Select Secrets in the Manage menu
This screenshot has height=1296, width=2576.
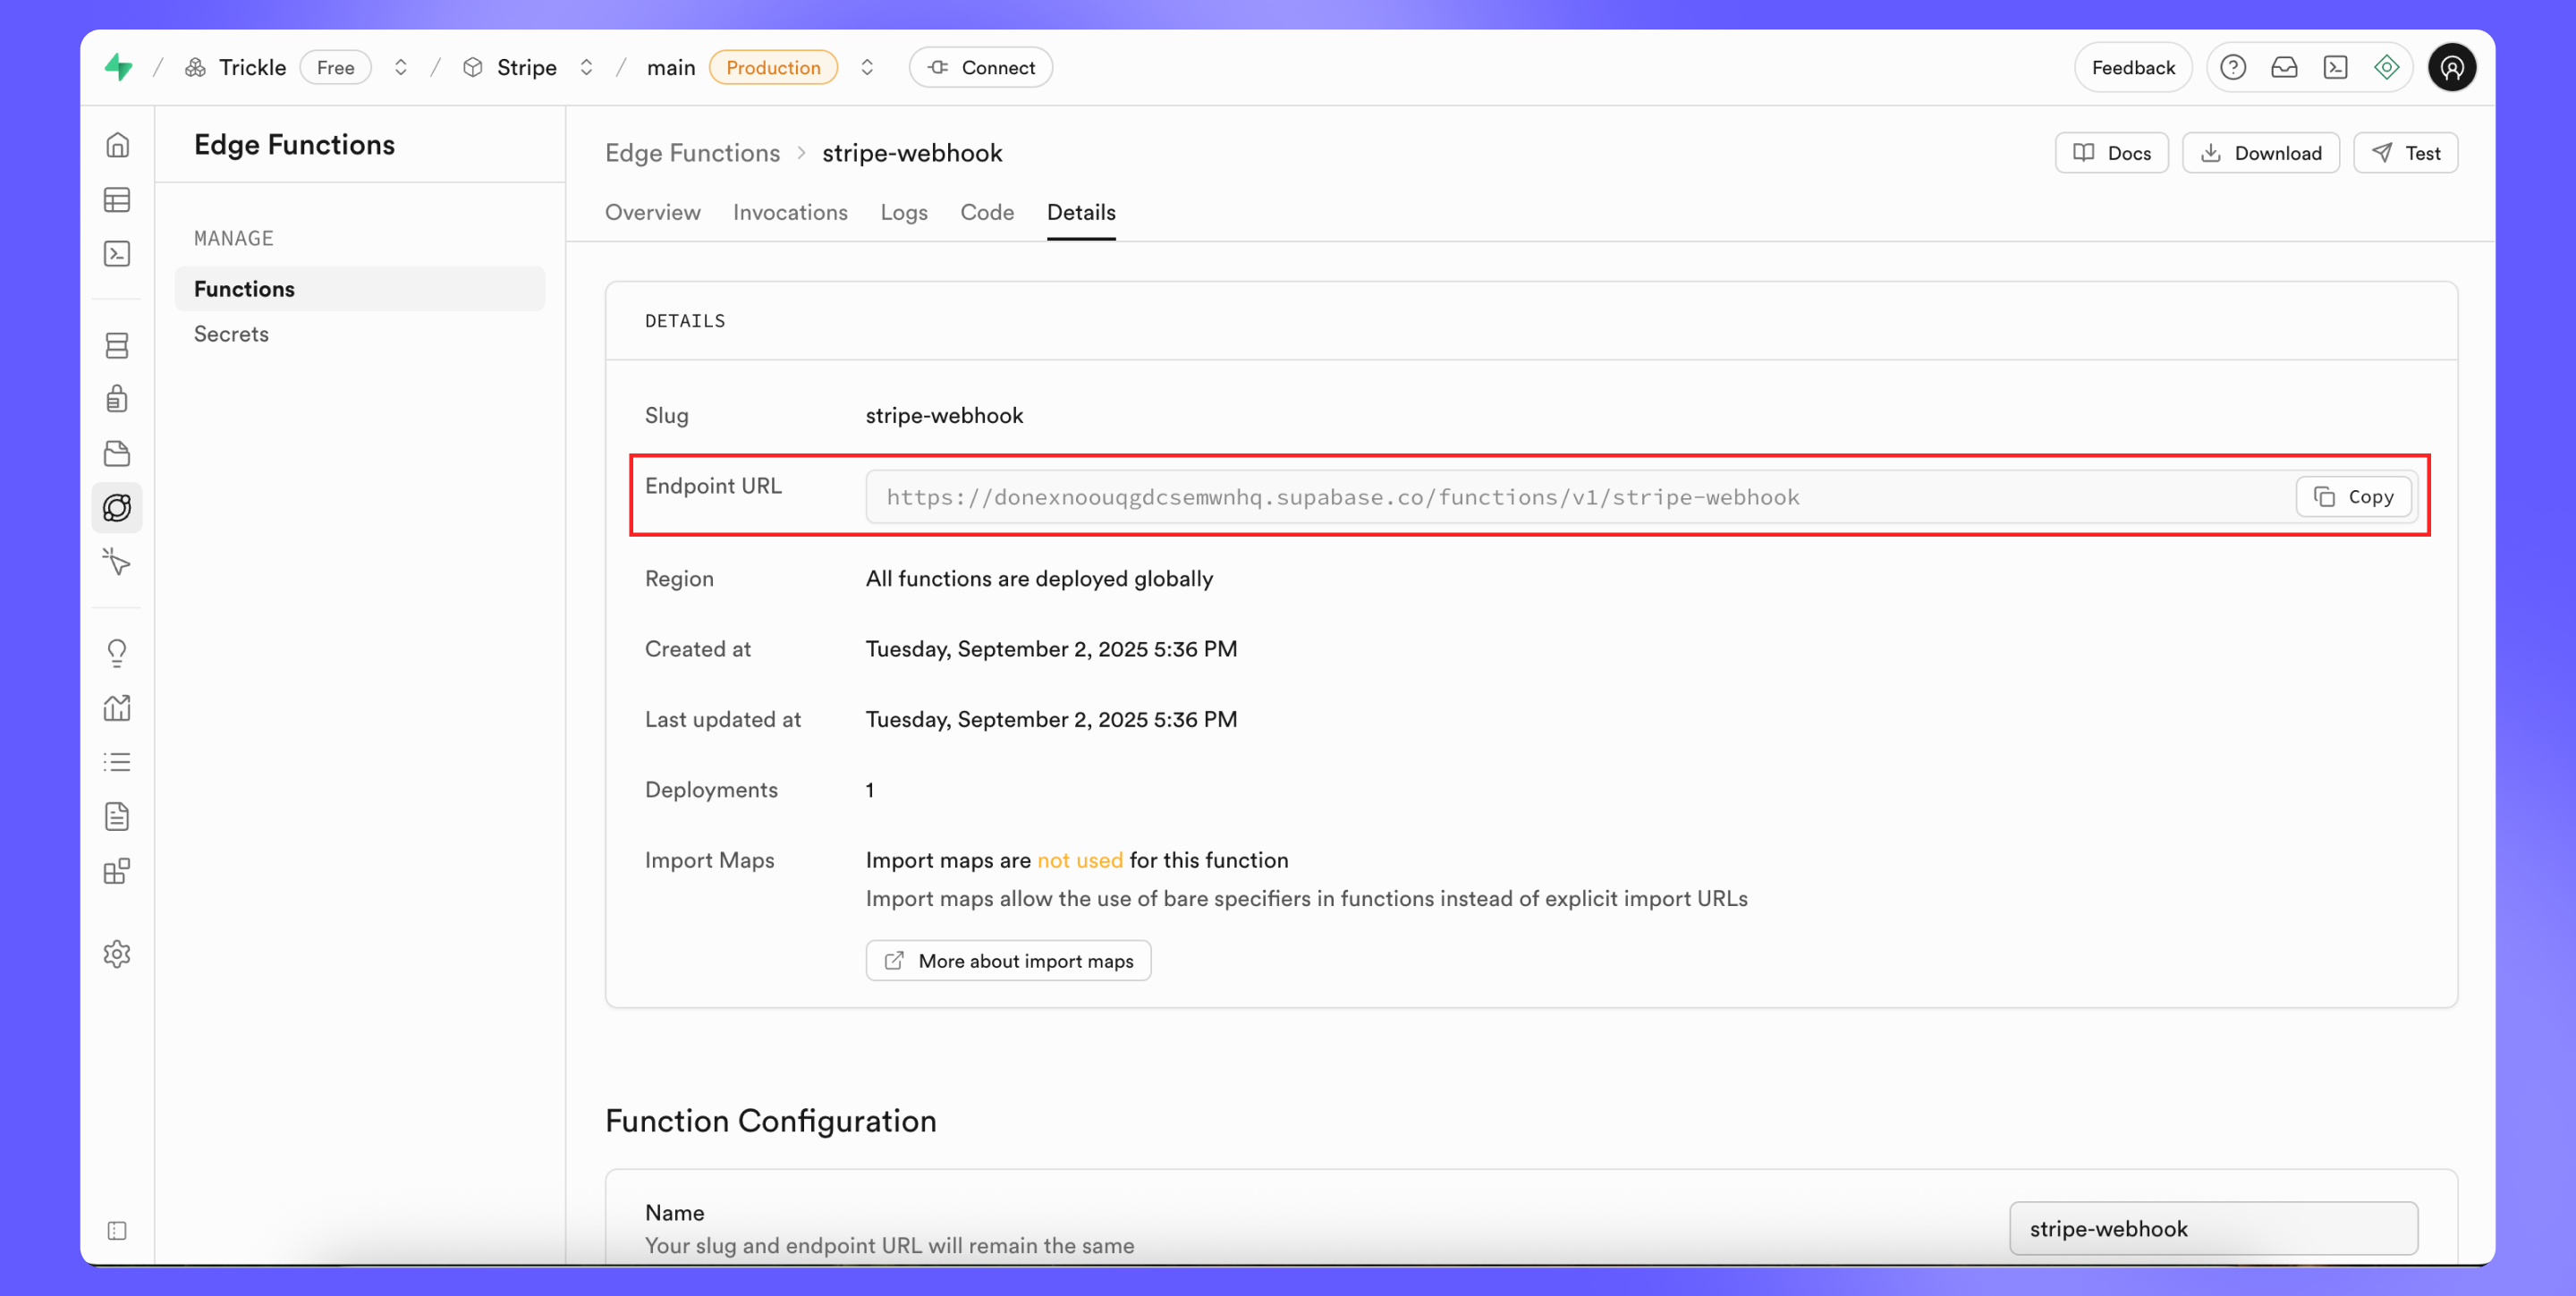coord(231,334)
